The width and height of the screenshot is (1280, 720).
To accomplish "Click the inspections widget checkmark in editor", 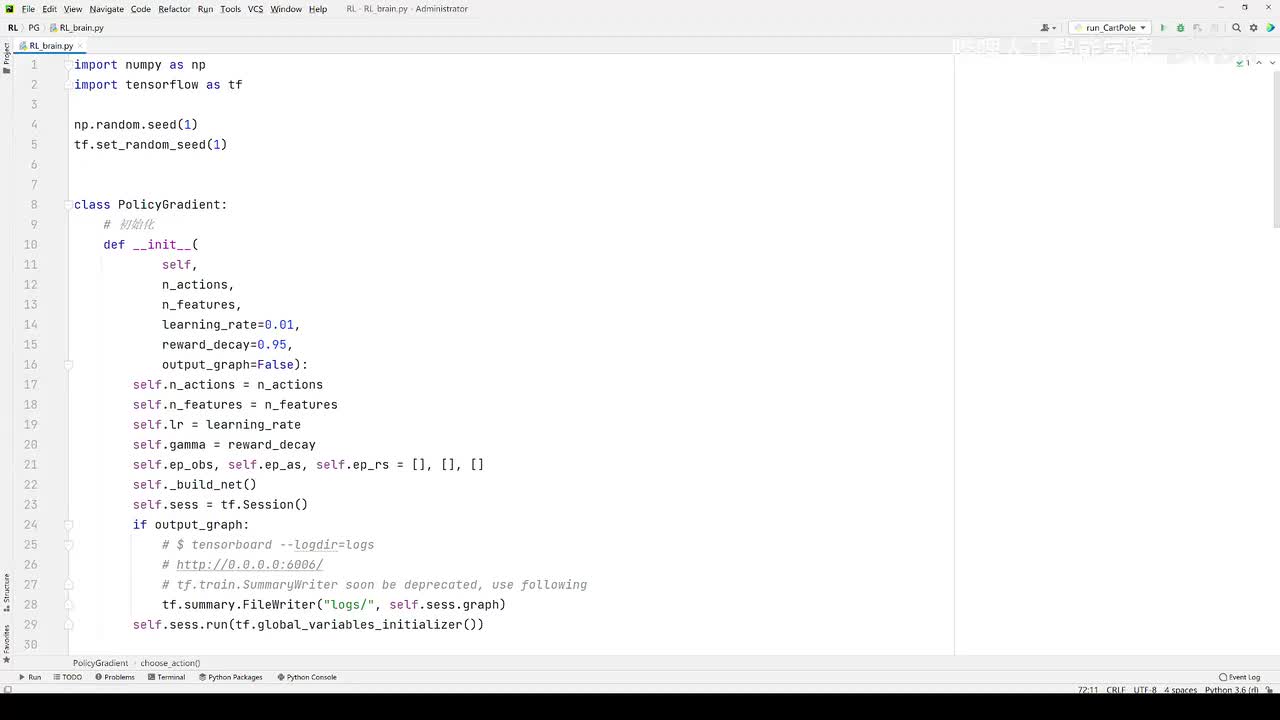I will pos(1242,63).
